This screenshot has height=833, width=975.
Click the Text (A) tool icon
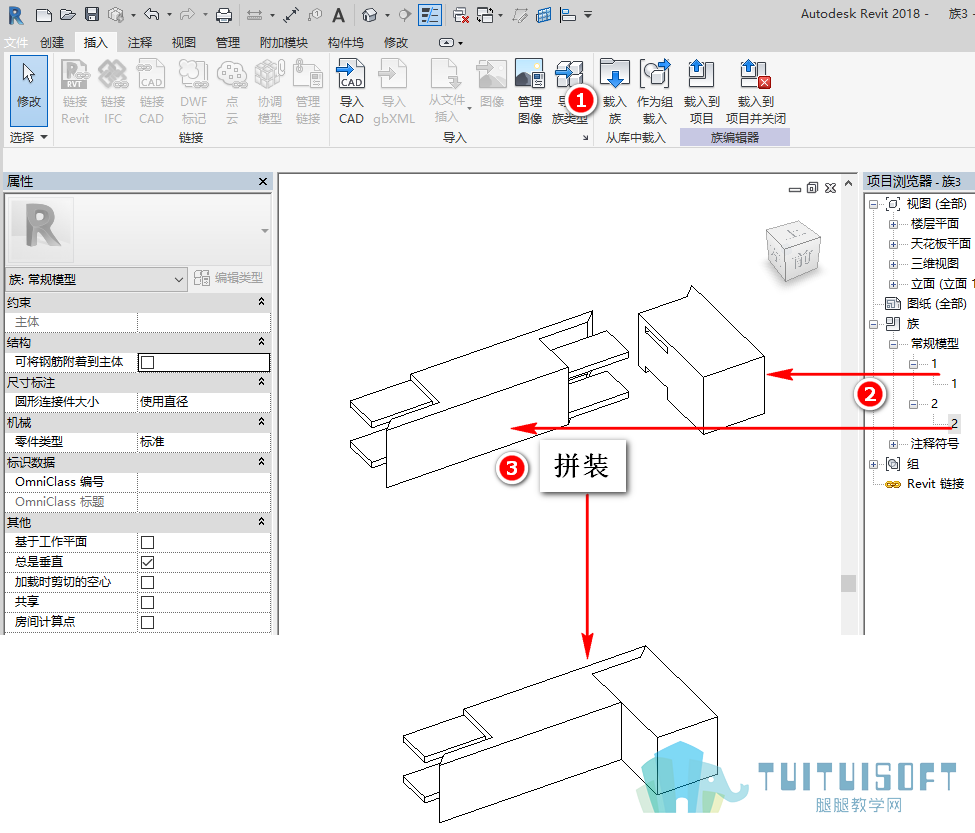pyautogui.click(x=338, y=15)
